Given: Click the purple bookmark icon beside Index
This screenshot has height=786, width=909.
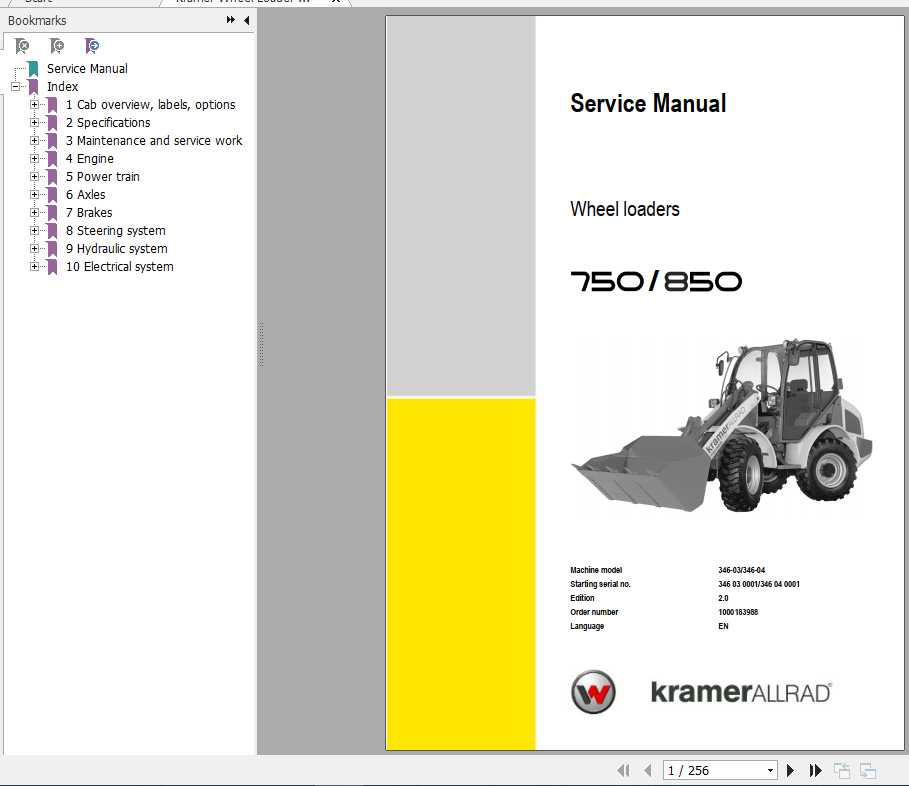Looking at the screenshot, I should (34, 87).
